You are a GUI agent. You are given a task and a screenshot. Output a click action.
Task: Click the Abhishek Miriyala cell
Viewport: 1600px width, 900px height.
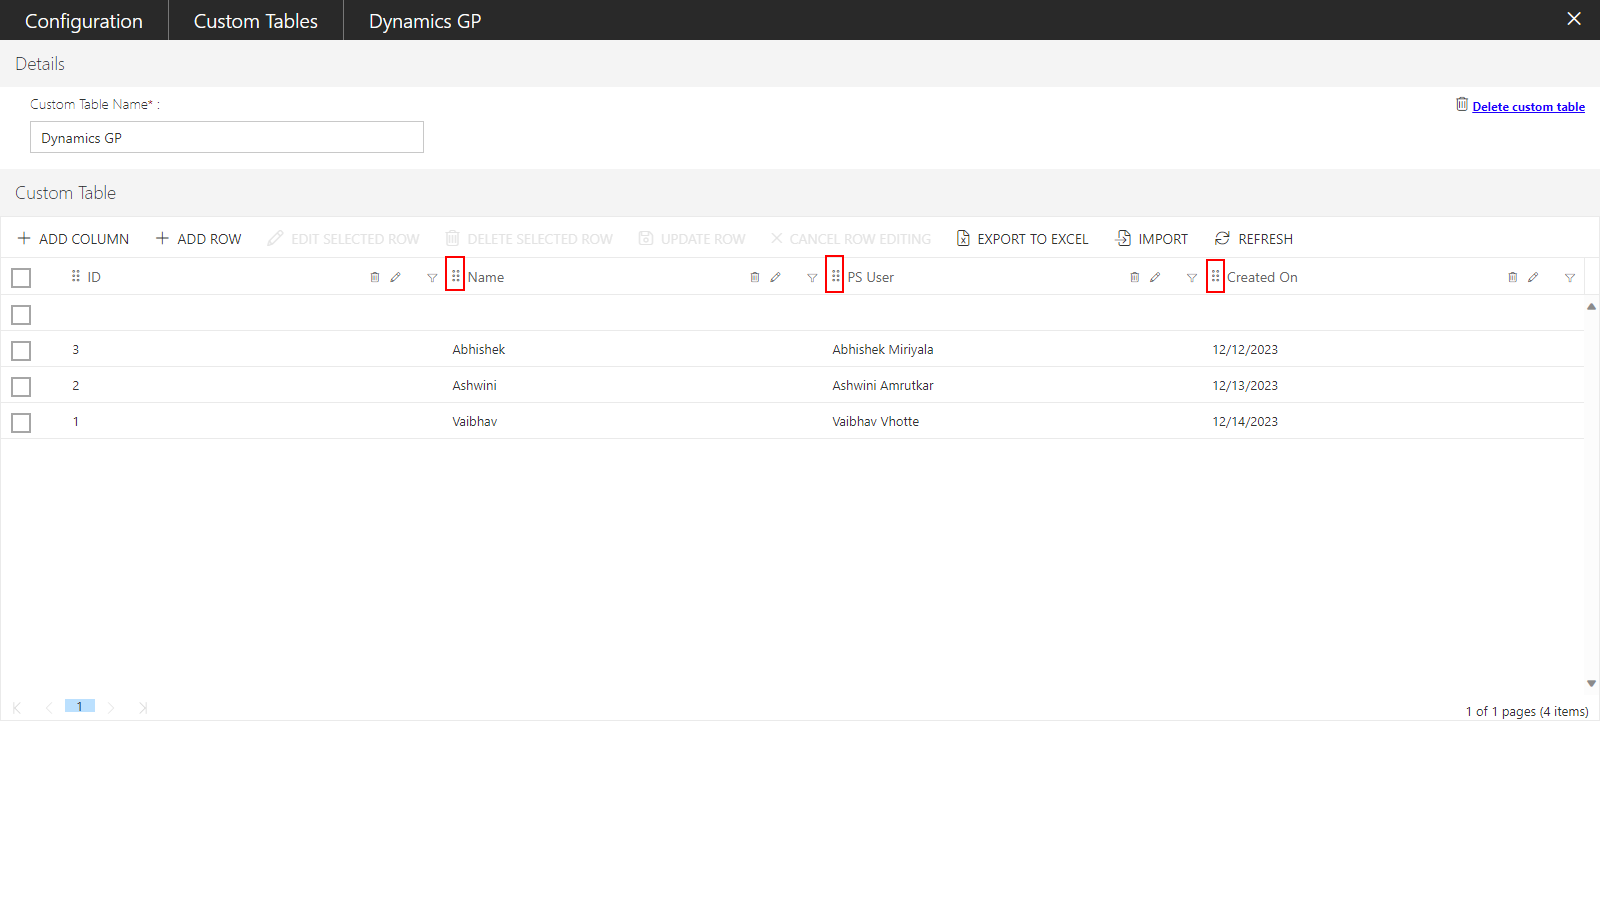click(x=883, y=350)
